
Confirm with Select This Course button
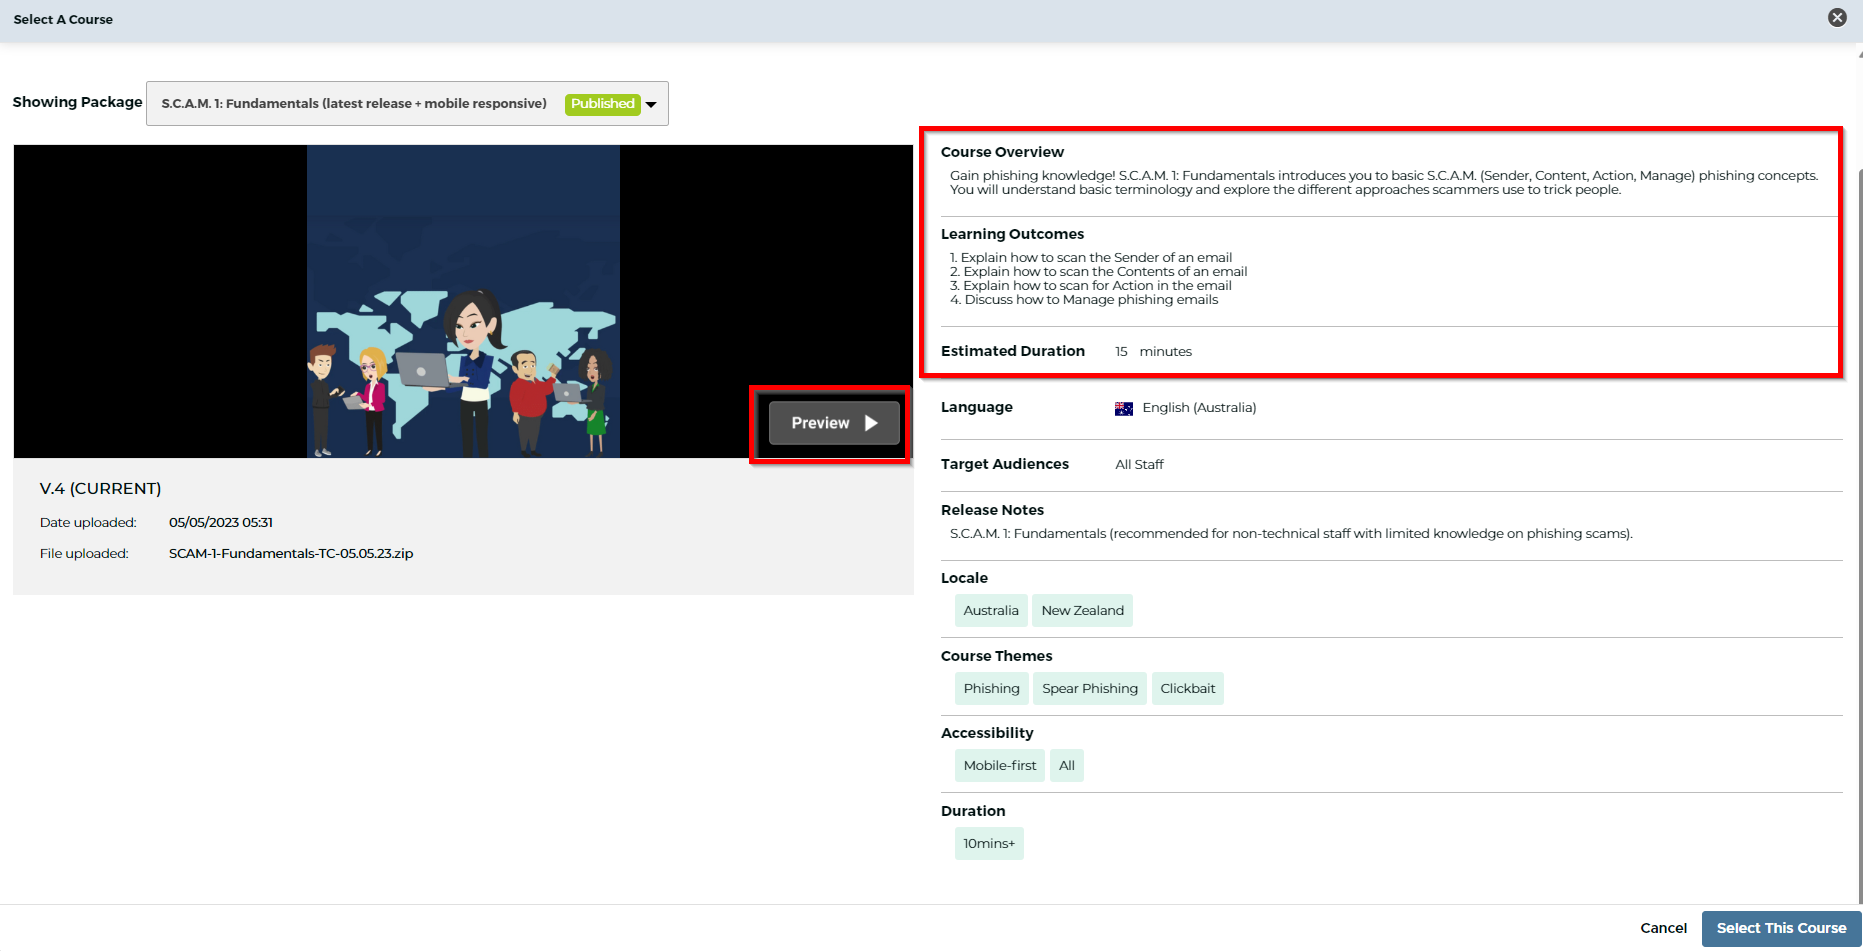[x=1781, y=928]
